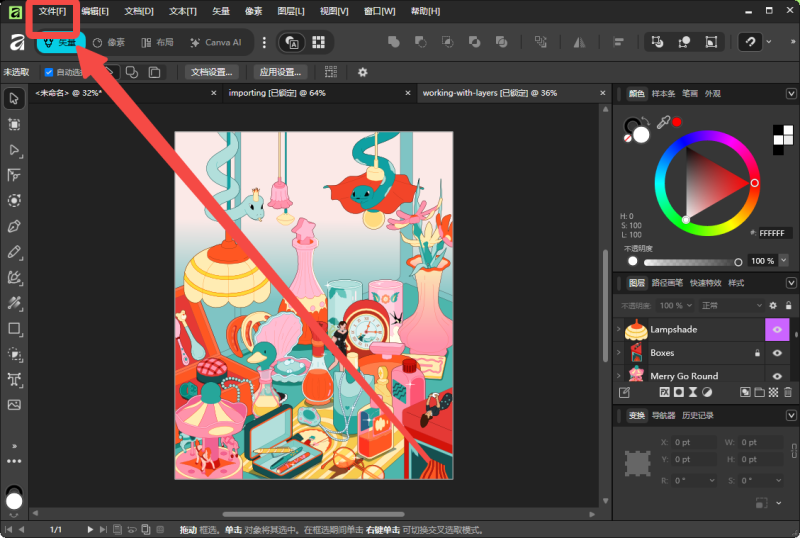This screenshot has height=538, width=800.
Task: Open the 编辑[E] menu
Action: (x=95, y=11)
